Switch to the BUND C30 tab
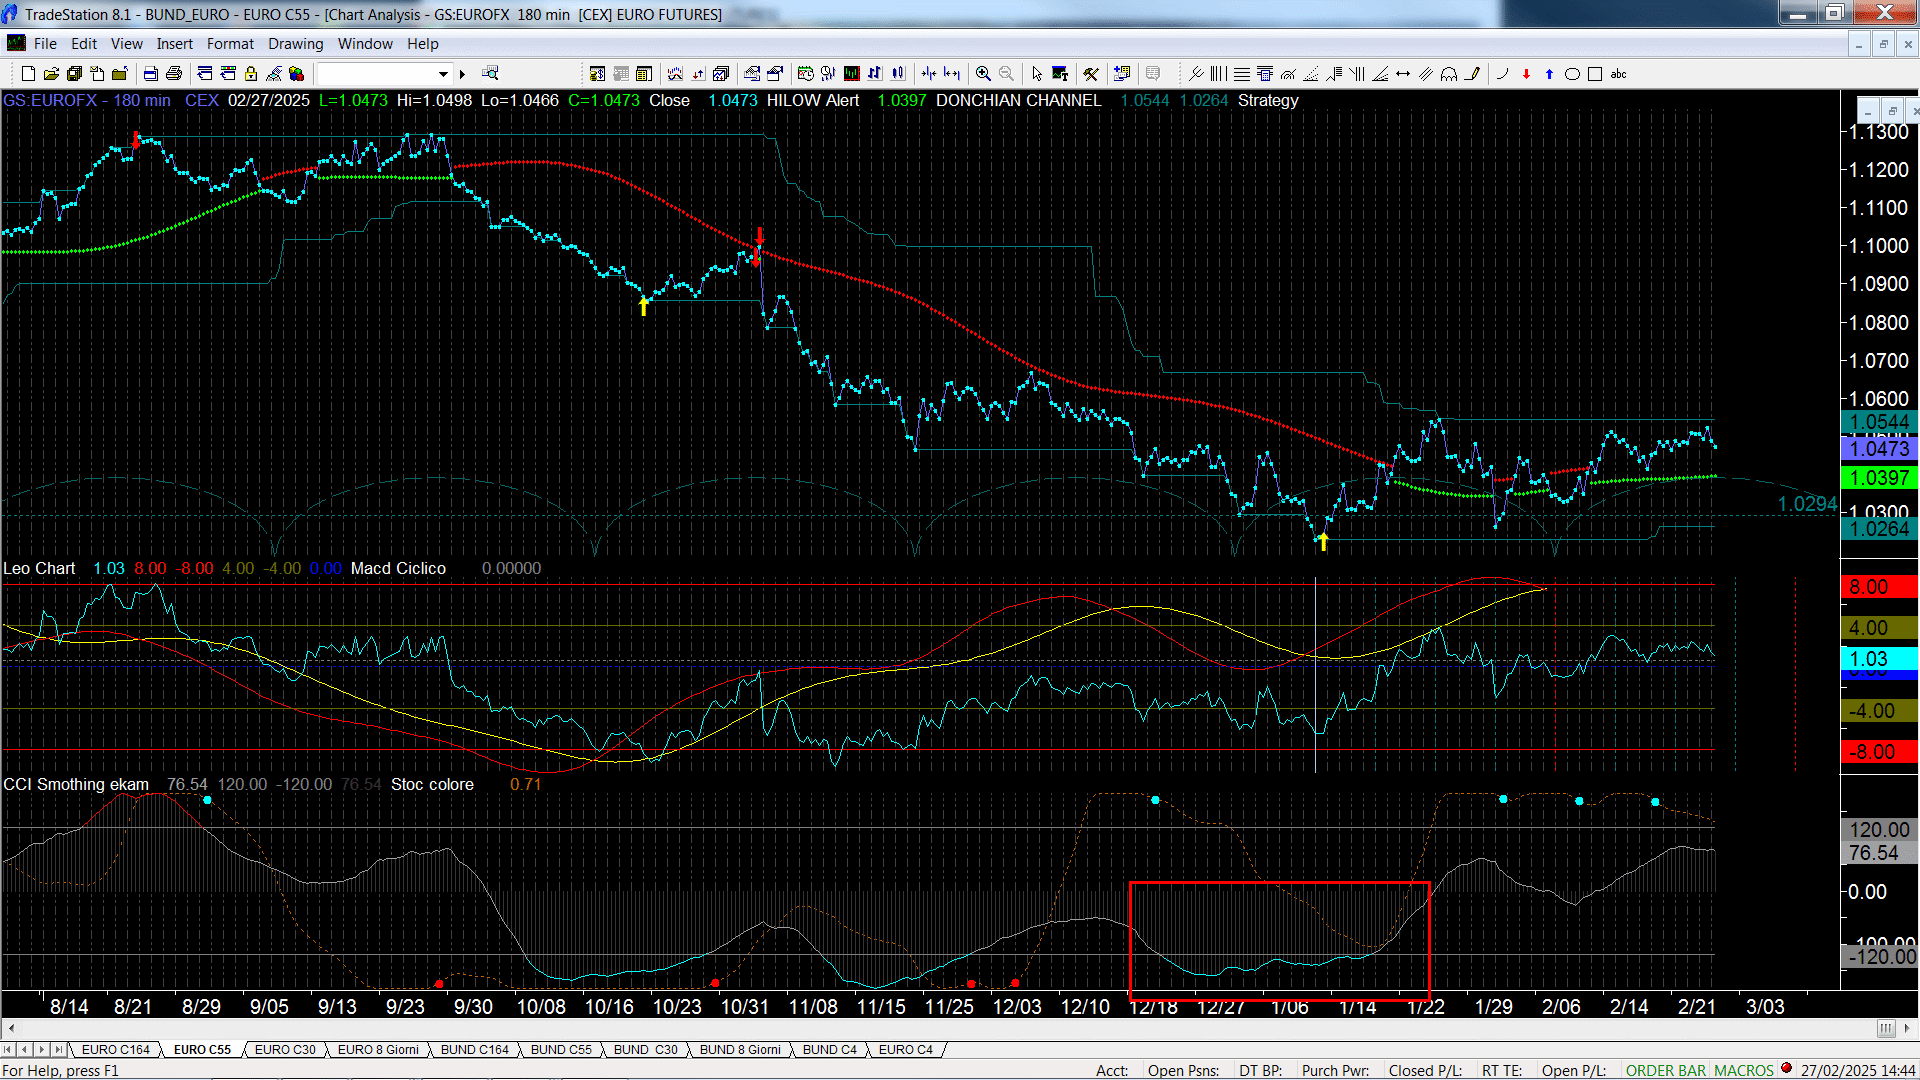 (645, 1049)
